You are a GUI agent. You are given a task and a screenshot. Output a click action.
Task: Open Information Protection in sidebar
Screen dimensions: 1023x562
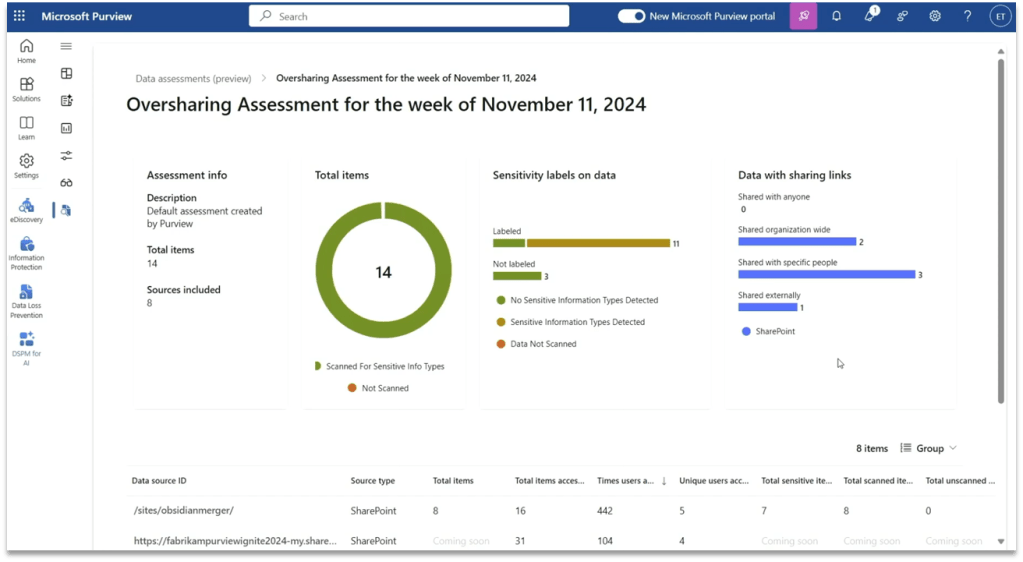tap(27, 252)
